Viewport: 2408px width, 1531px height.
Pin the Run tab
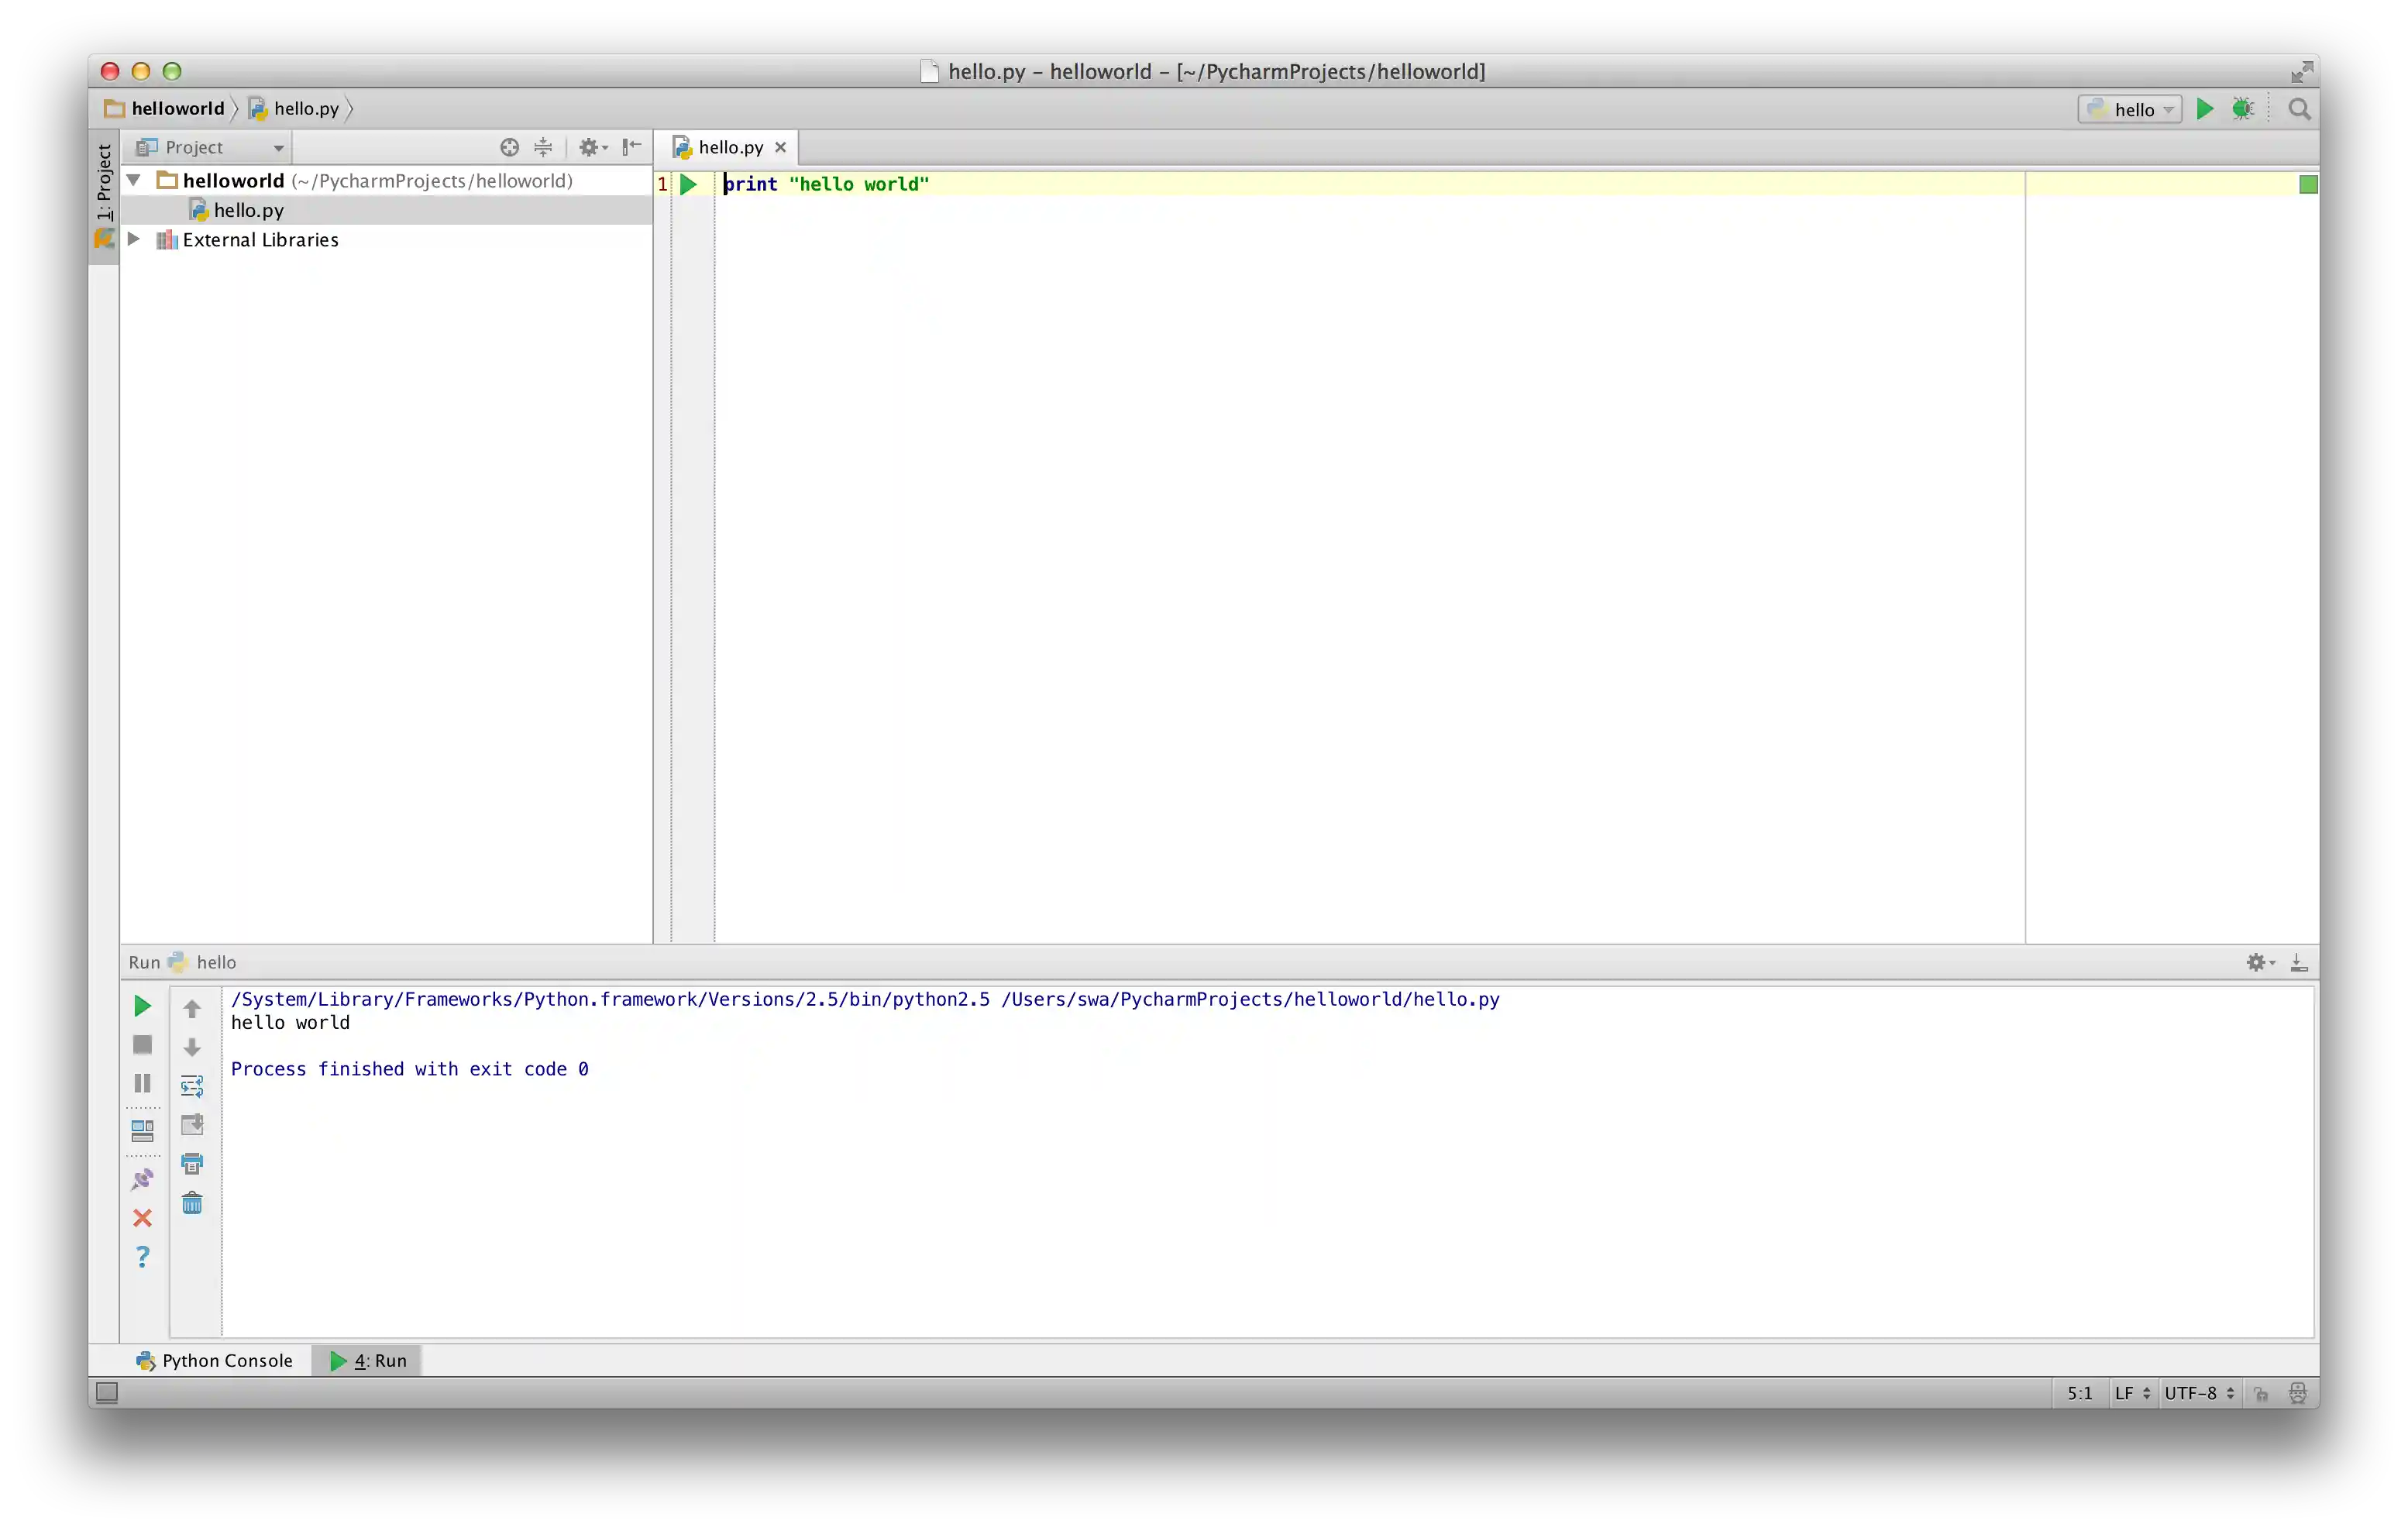click(x=142, y=1179)
